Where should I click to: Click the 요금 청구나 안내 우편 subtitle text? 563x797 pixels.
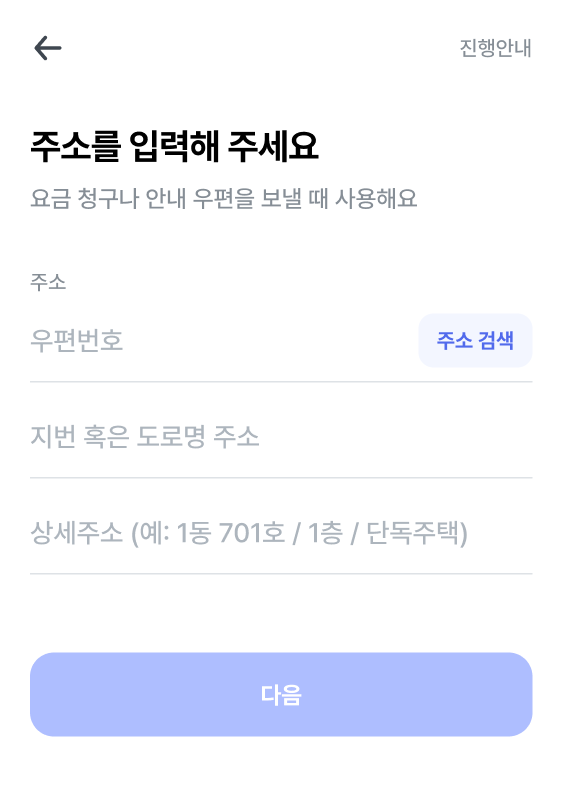coord(224,198)
